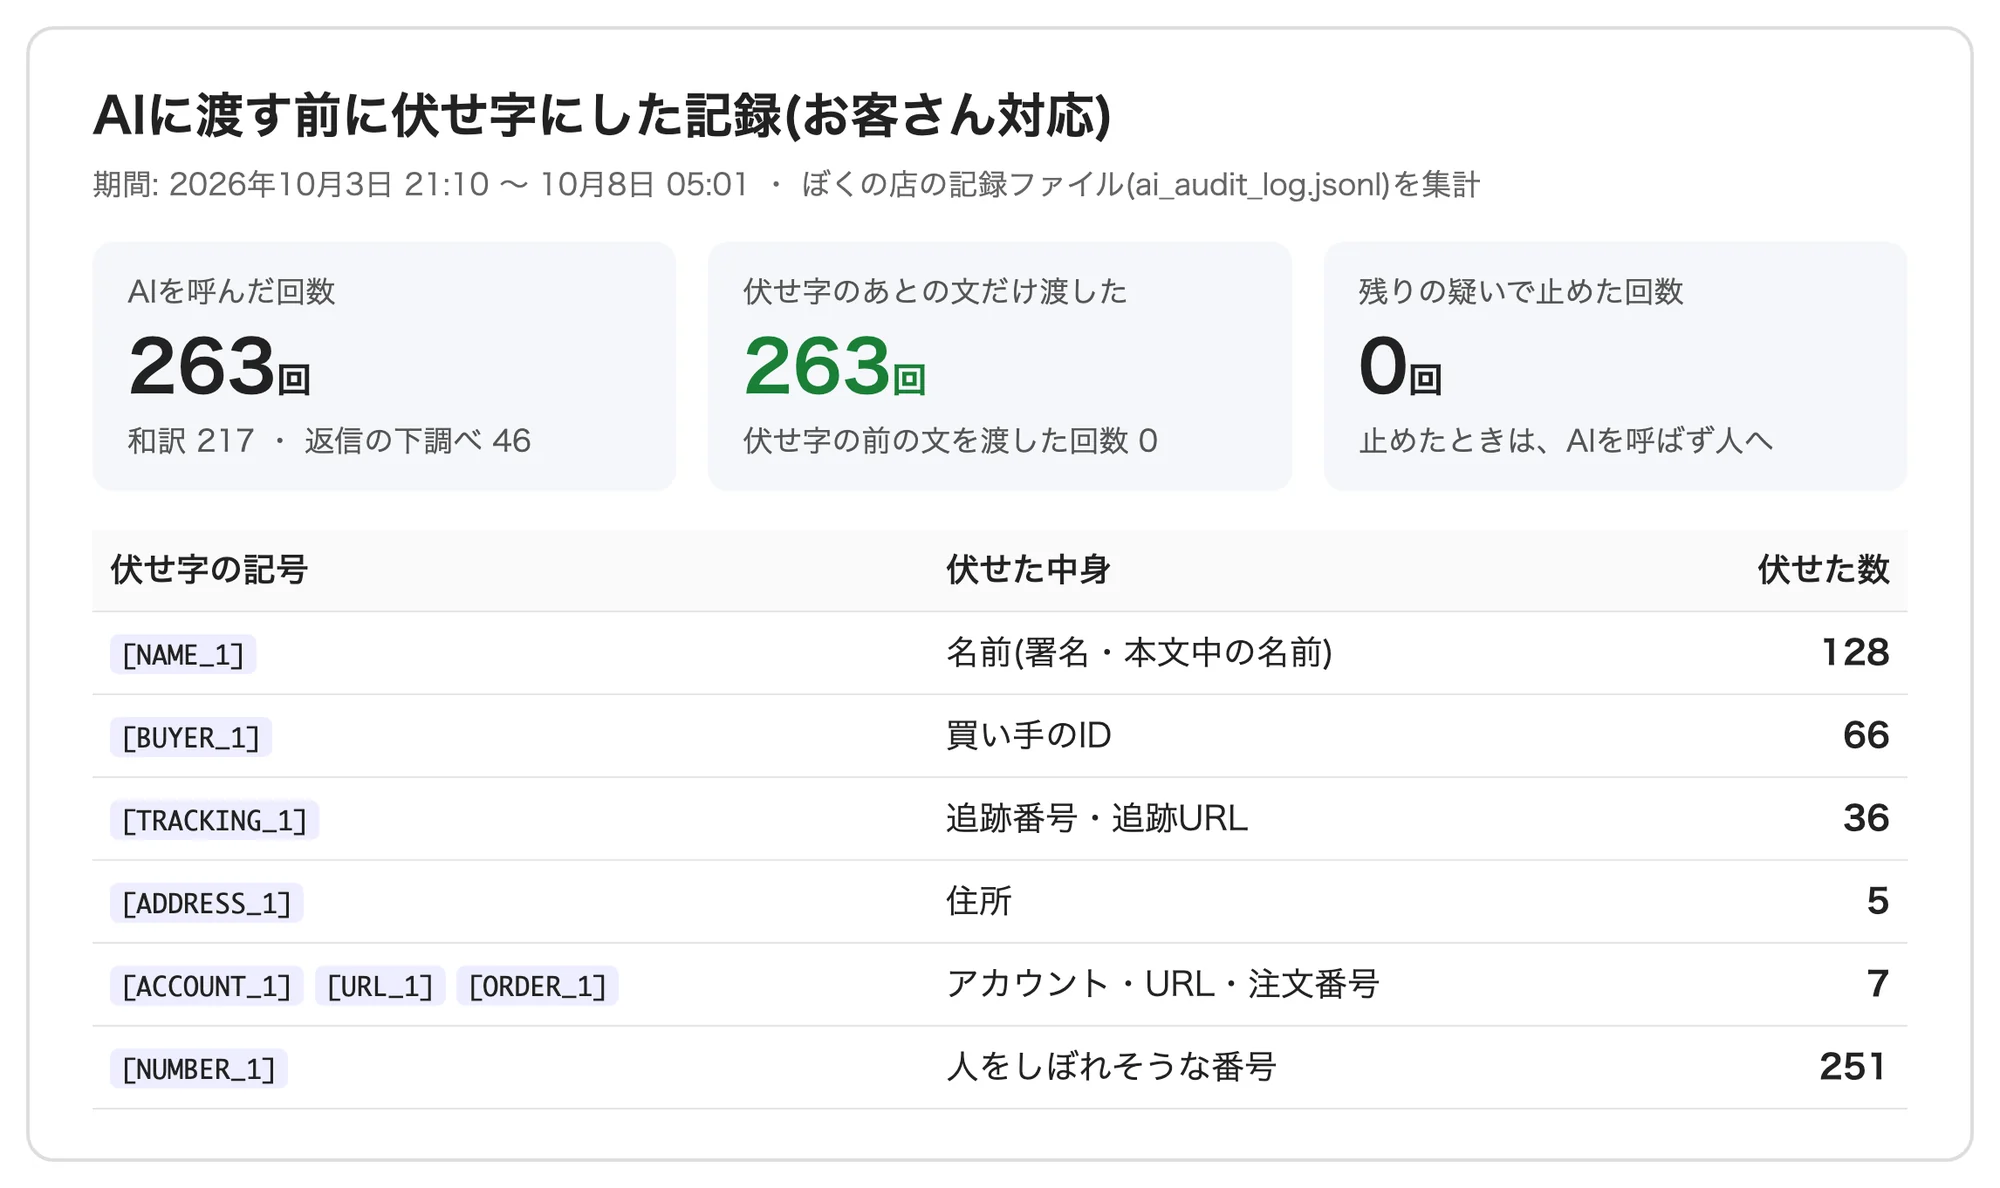Image resolution: width=2000 pixels, height=1188 pixels.
Task: Click 止めたときは、AIを呼ばず人へ note
Action: pyautogui.click(x=1565, y=441)
